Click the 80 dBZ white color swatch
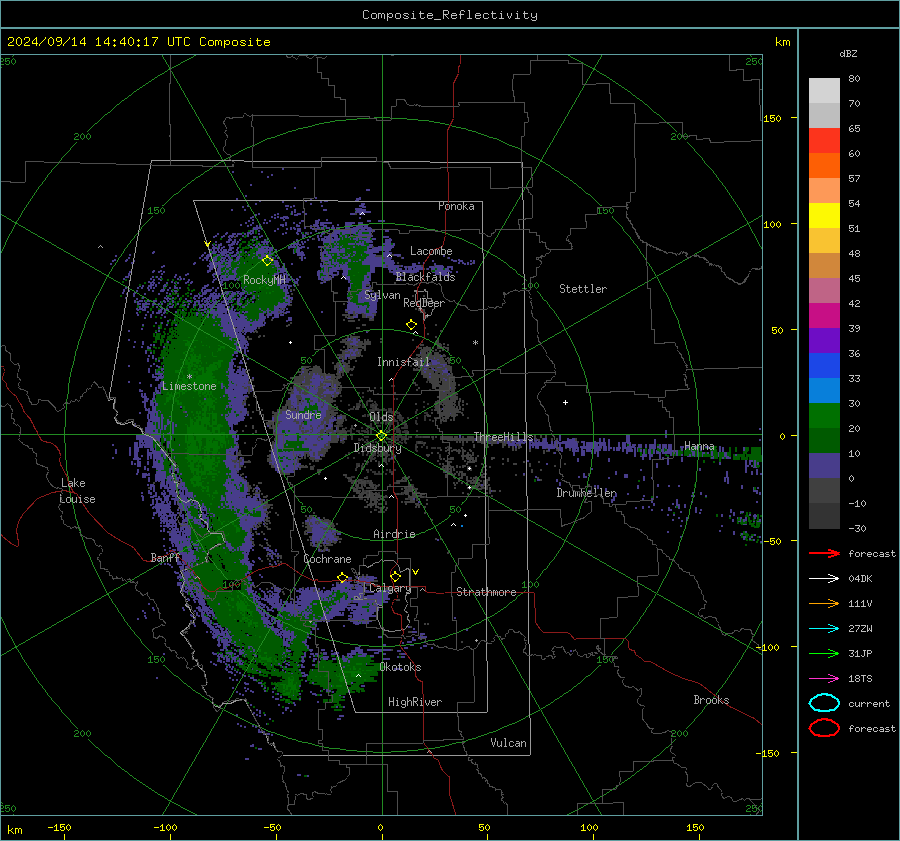This screenshot has width=900, height=841. (x=824, y=90)
